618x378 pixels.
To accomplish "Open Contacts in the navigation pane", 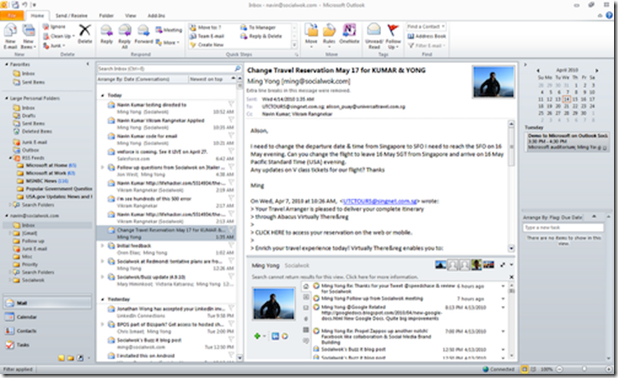I will (x=47, y=331).
